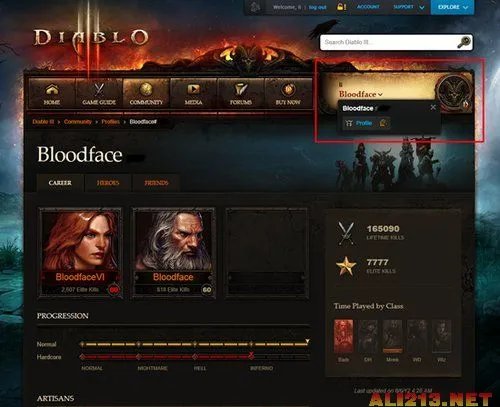This screenshot has height=407, width=500.
Task: Click the Community breadcrumb link
Action: [x=78, y=122]
